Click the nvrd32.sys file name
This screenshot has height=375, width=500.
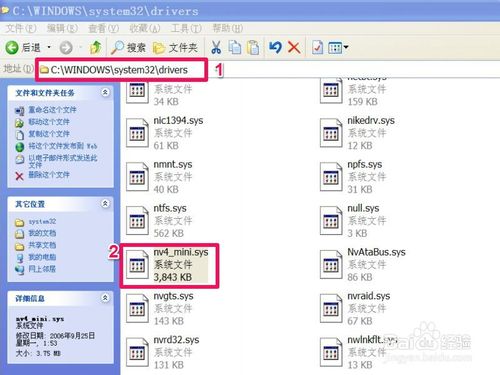[x=176, y=340]
